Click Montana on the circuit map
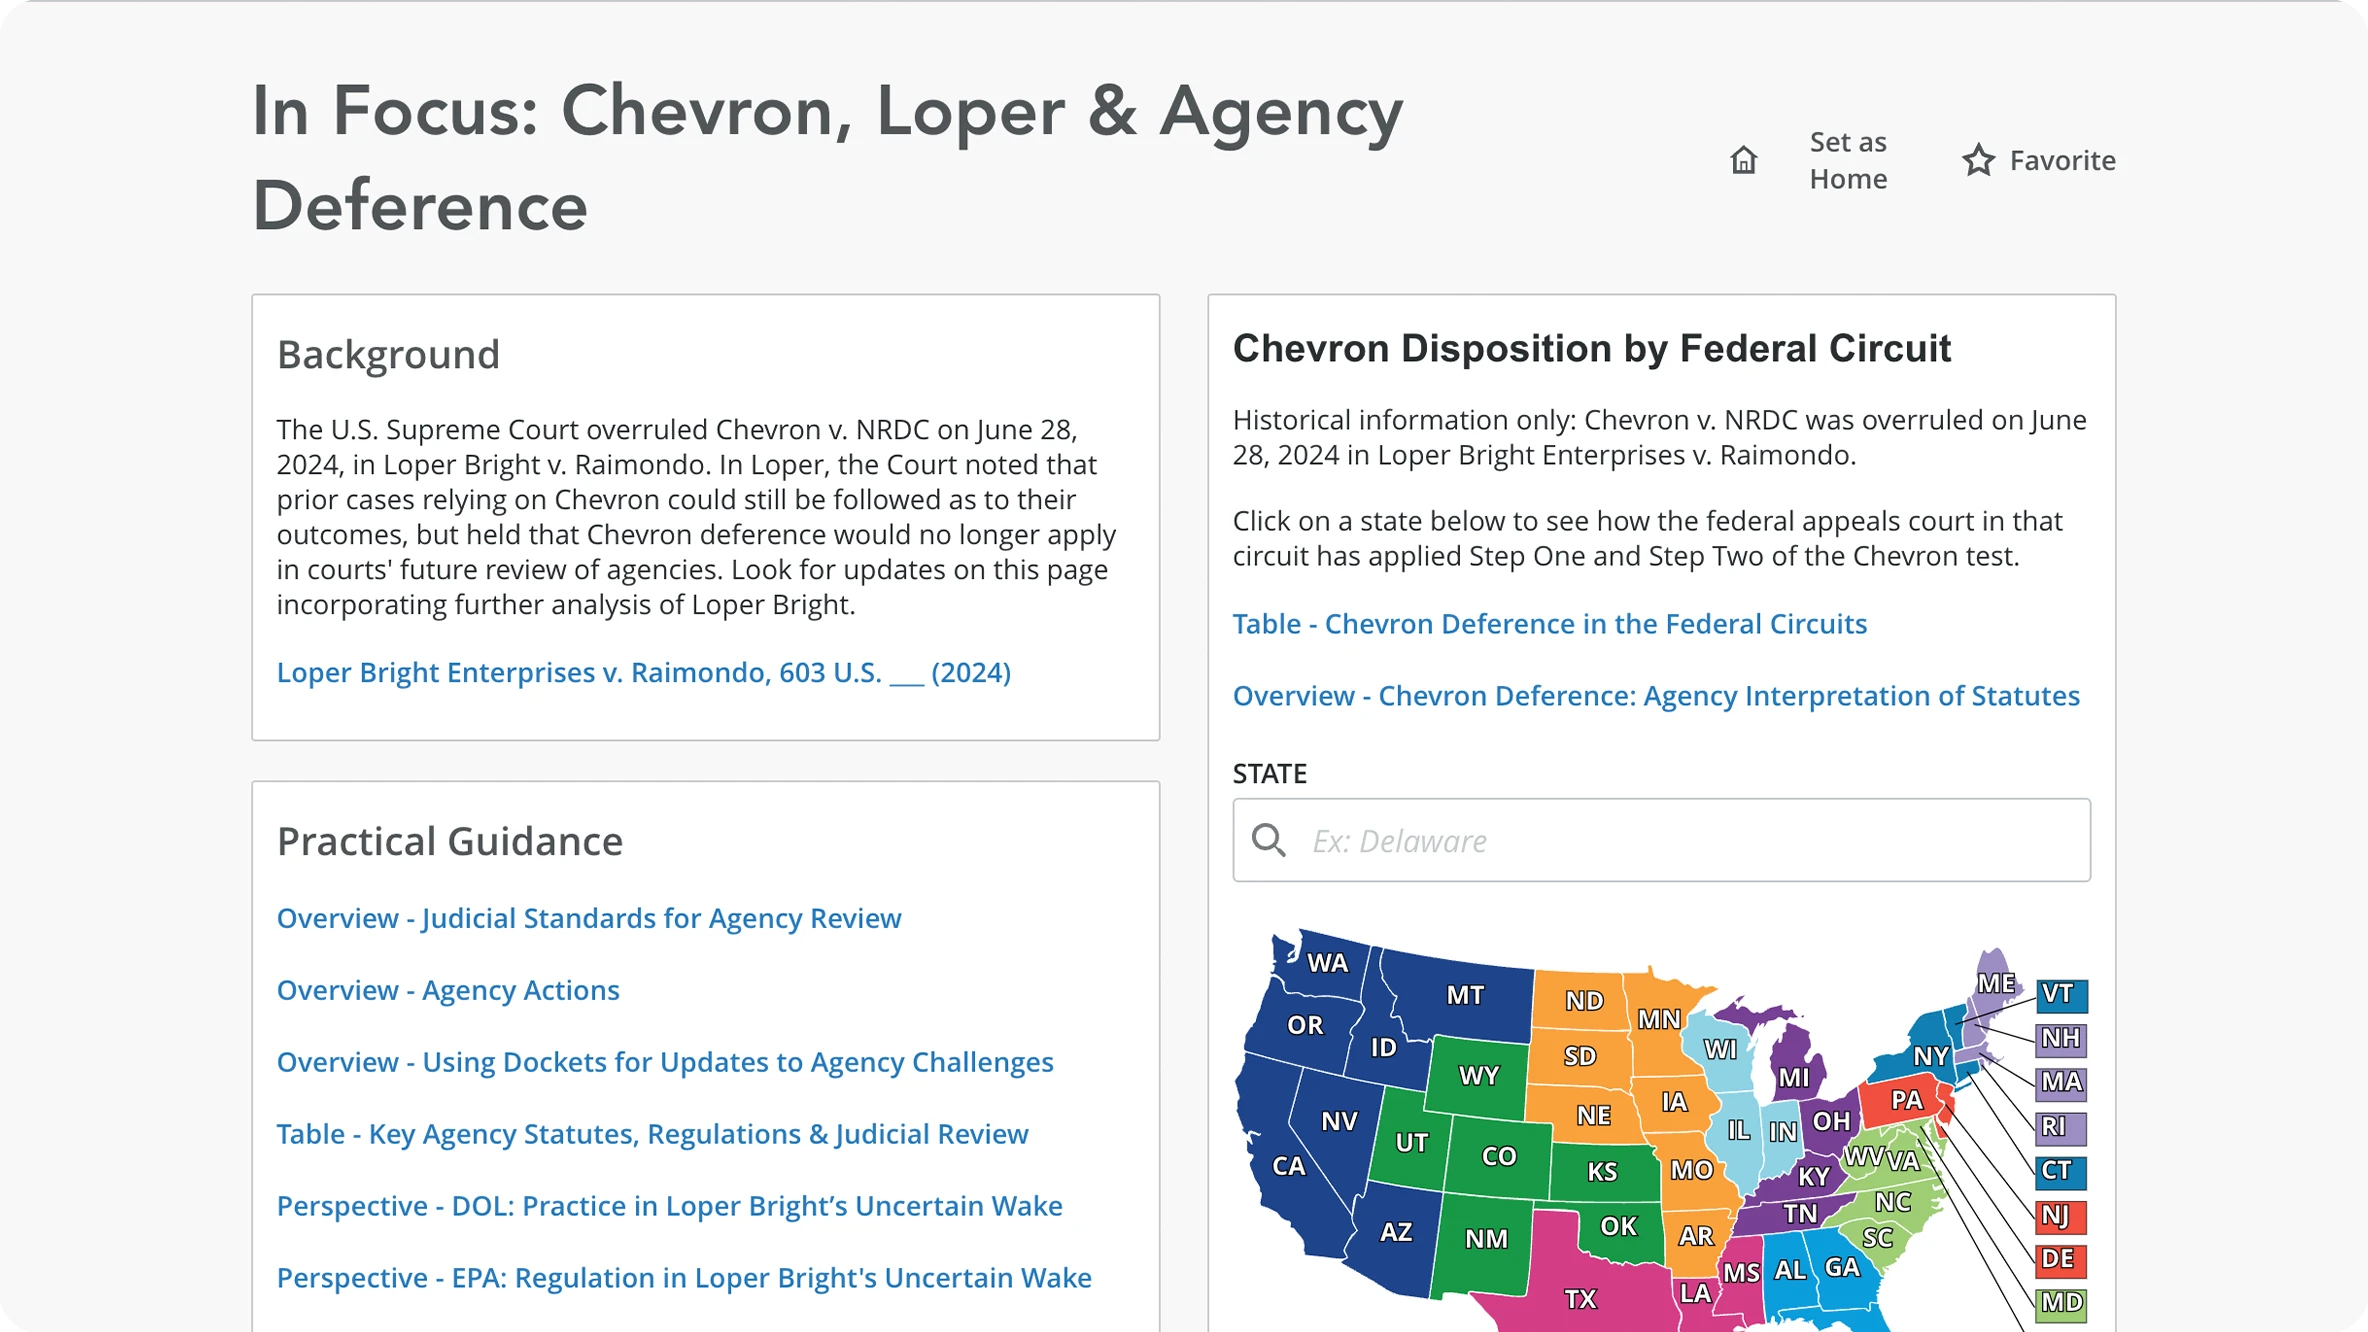The width and height of the screenshot is (2368, 1332). click(1464, 995)
